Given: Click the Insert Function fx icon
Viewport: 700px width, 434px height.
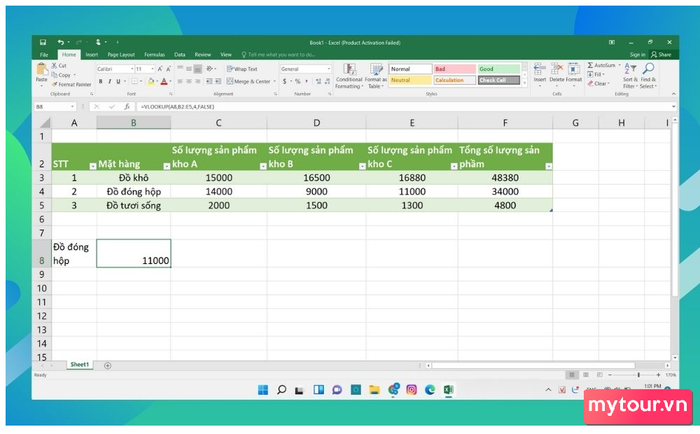Looking at the screenshot, I should point(131,105).
